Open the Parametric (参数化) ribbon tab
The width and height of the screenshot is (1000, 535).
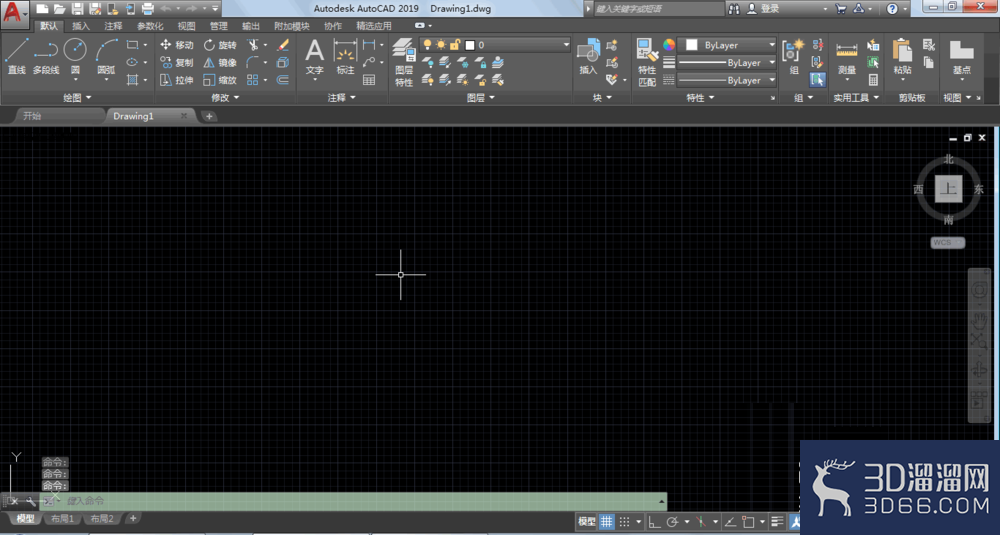coord(150,26)
